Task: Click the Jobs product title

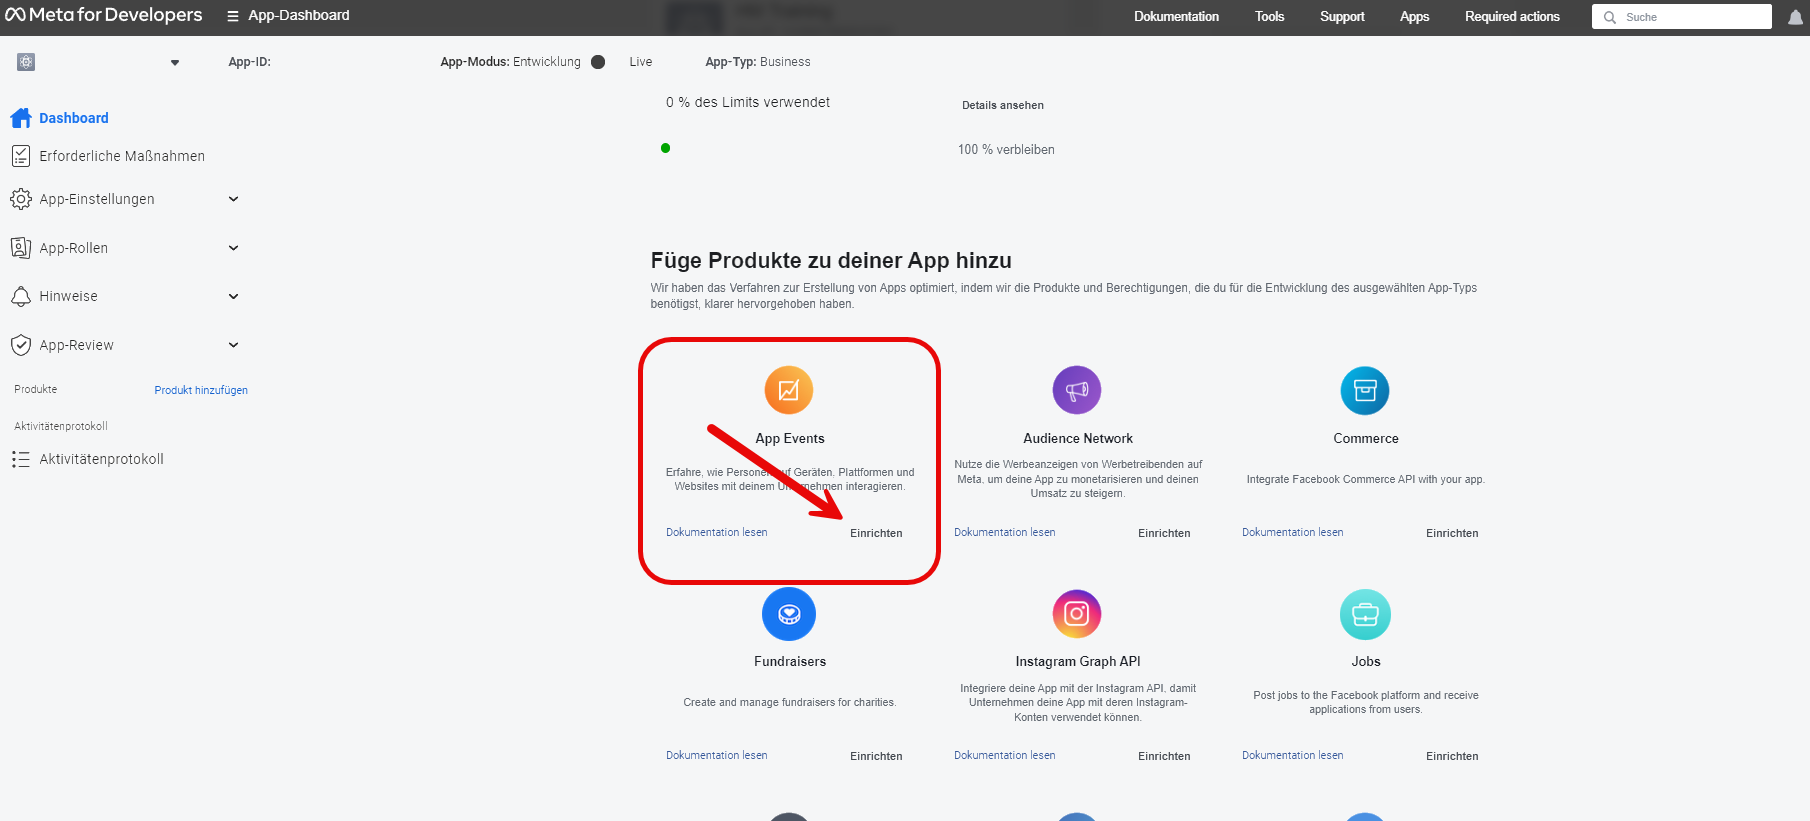Action: (x=1366, y=661)
